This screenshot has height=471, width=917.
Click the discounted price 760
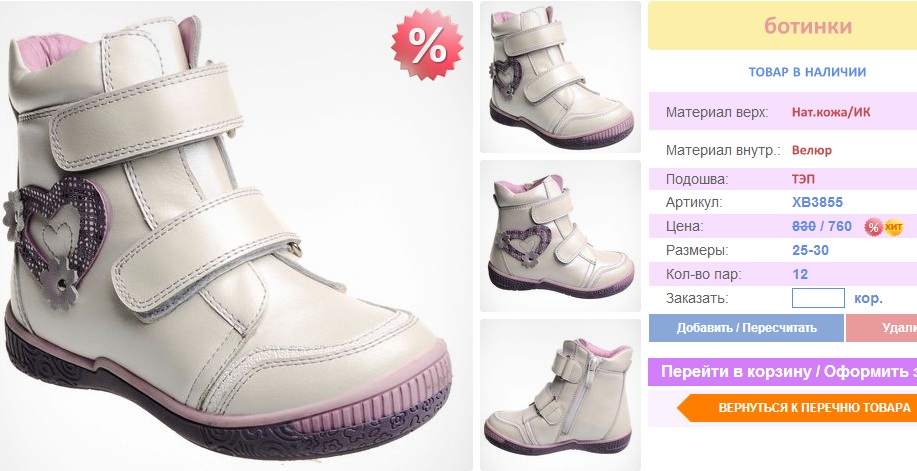840,226
